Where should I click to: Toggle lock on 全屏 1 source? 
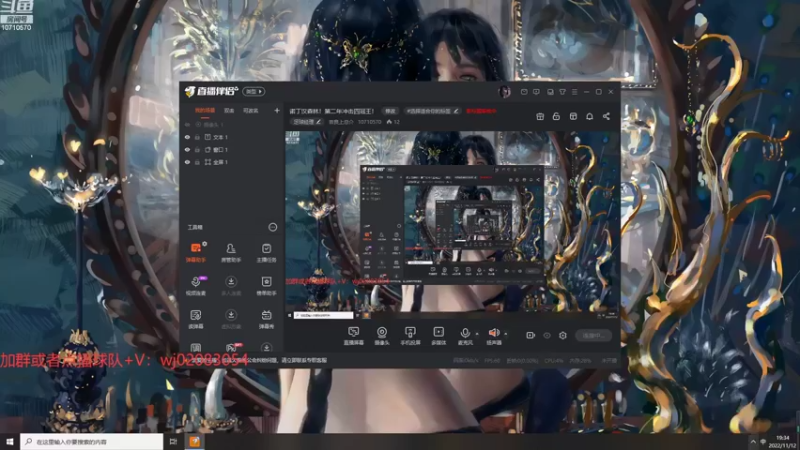coord(197,162)
